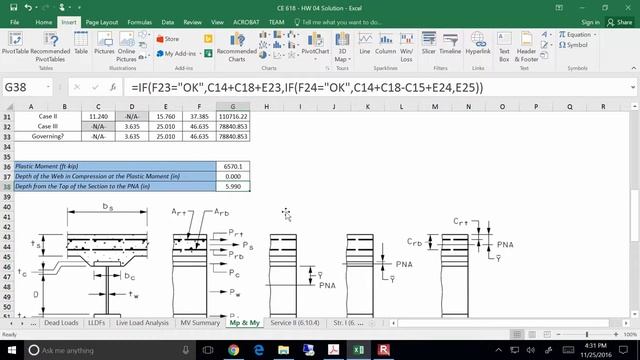The width and height of the screenshot is (640, 360).
Task: Go to the MV Summary sheet
Action: [200, 323]
